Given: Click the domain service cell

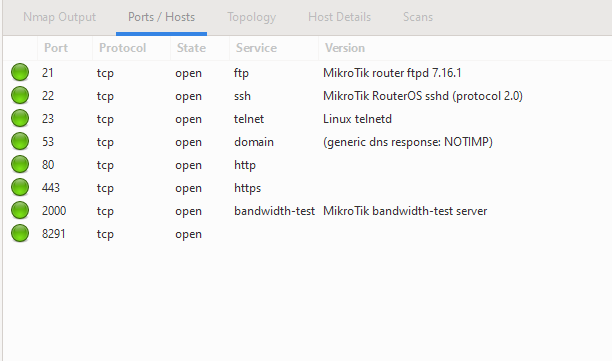Looking at the screenshot, I should coord(254,142).
